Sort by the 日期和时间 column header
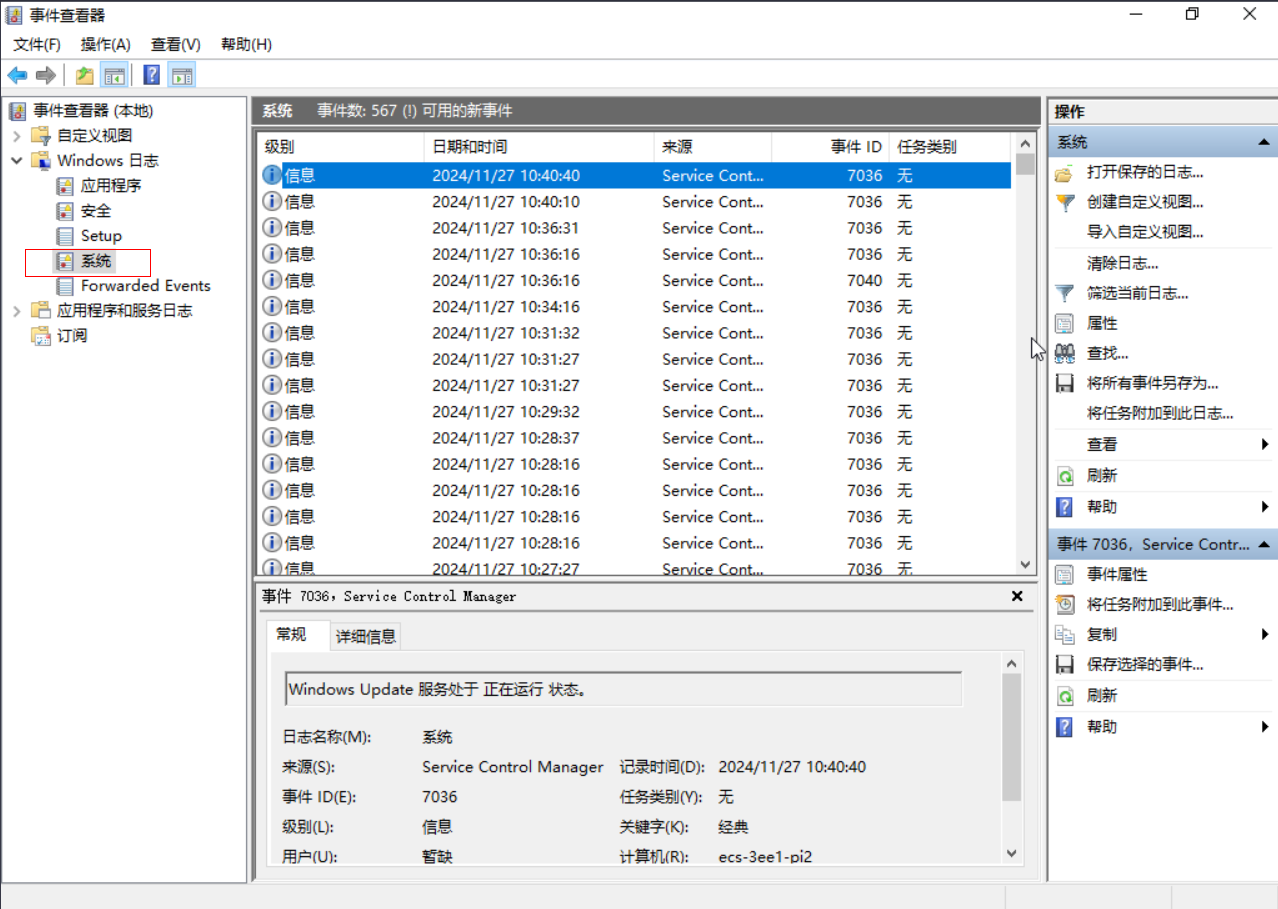This screenshot has height=909, width=1278. coord(539,147)
